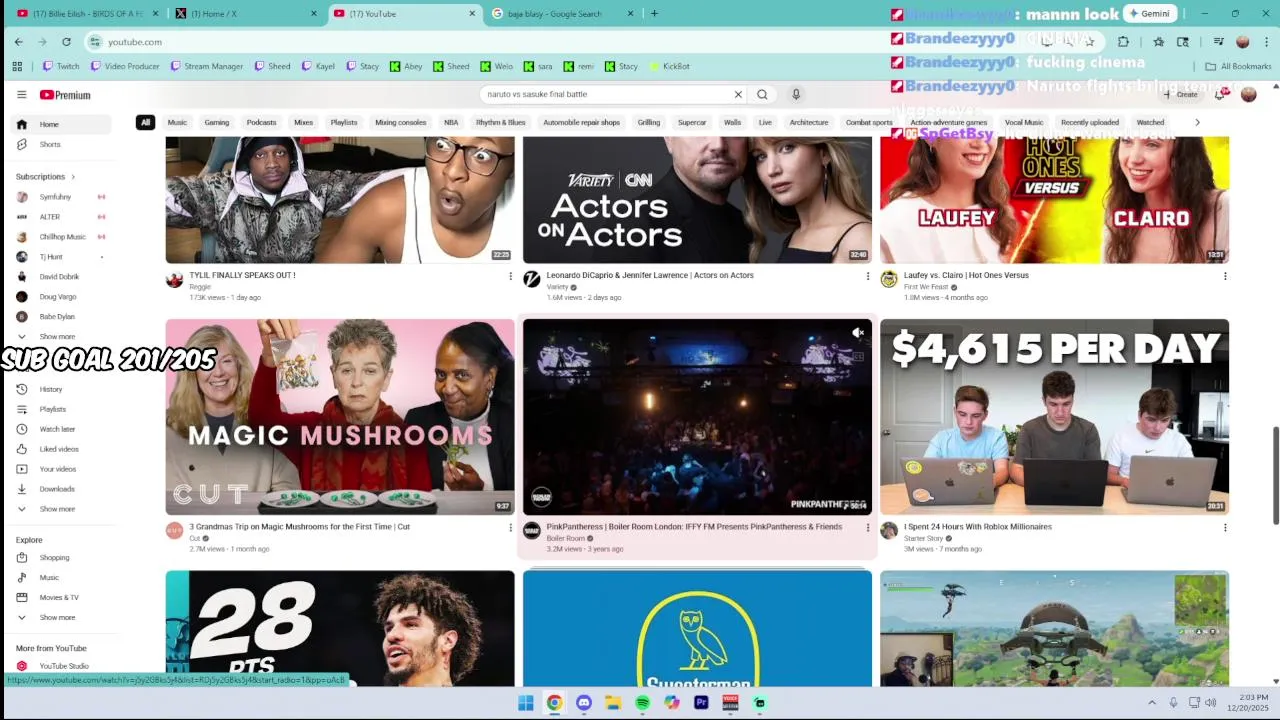Expand Show more under Explore section
The width and height of the screenshot is (1280, 720).
pos(57,617)
